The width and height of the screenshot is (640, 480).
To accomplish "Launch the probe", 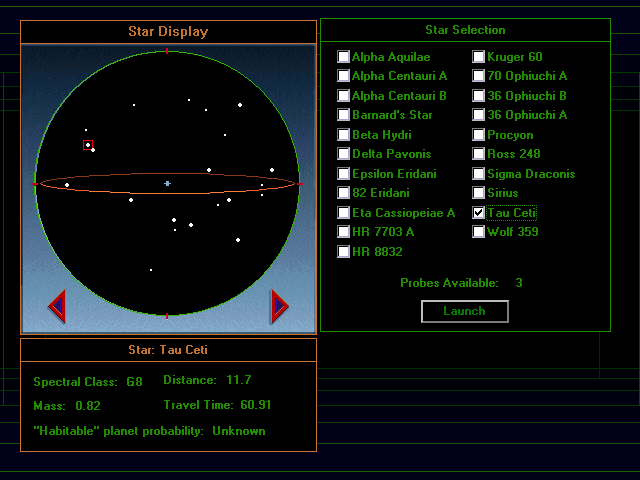I will tap(464, 311).
